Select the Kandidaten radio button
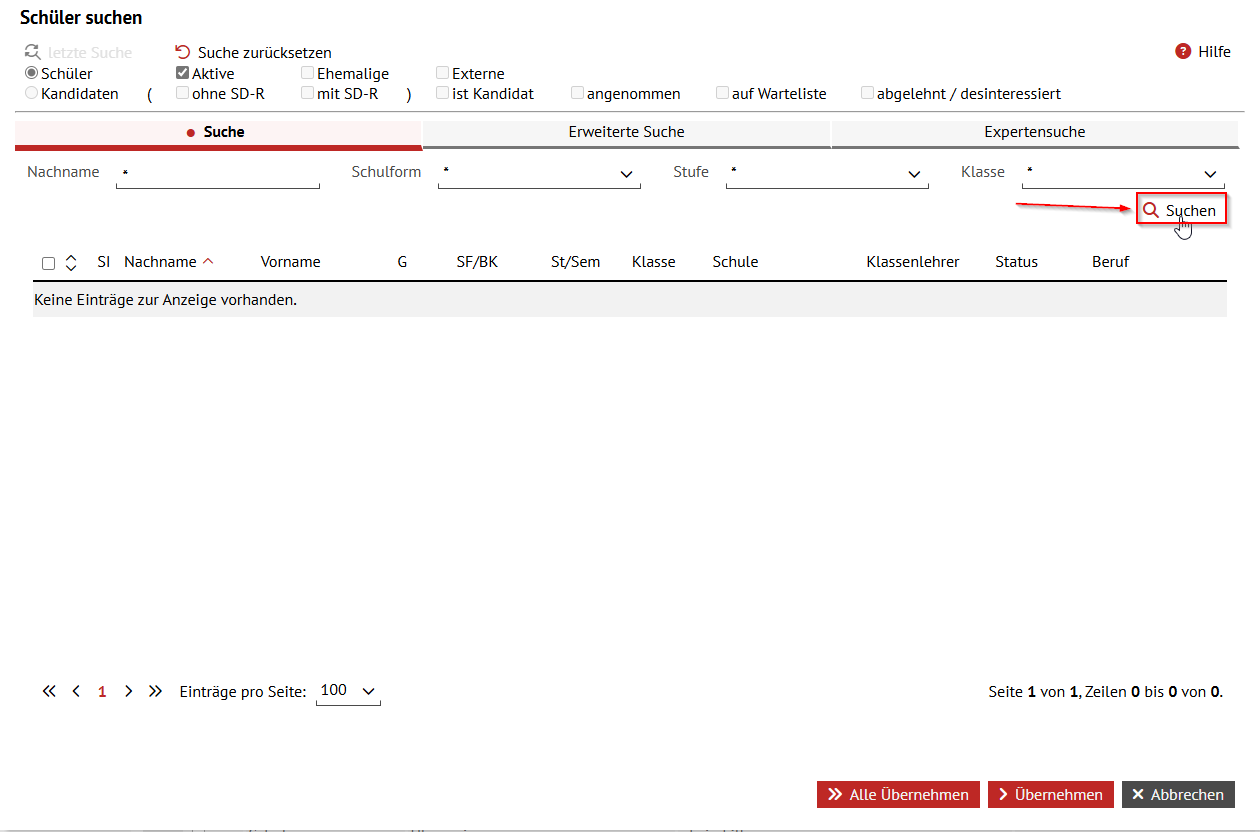1260x832 pixels. (31, 93)
